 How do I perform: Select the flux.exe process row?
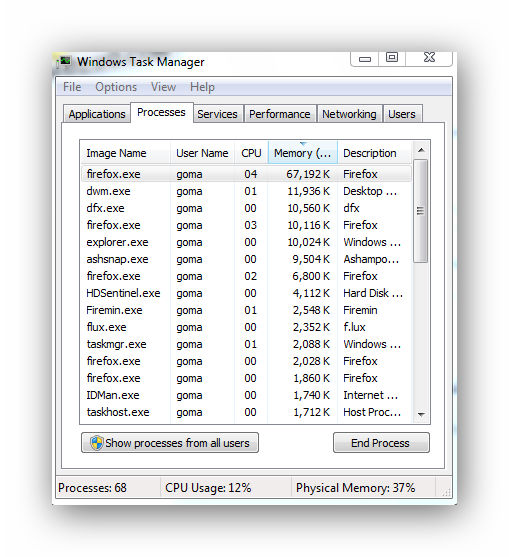pos(246,327)
